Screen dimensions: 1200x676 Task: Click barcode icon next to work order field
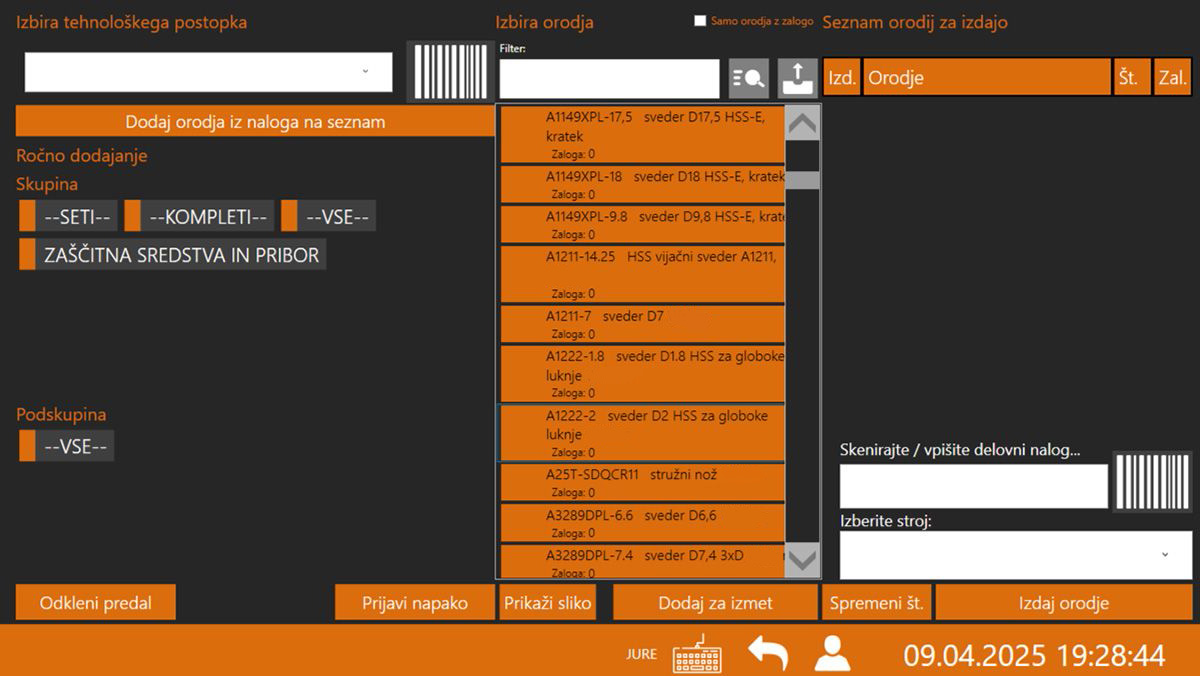tap(1152, 484)
